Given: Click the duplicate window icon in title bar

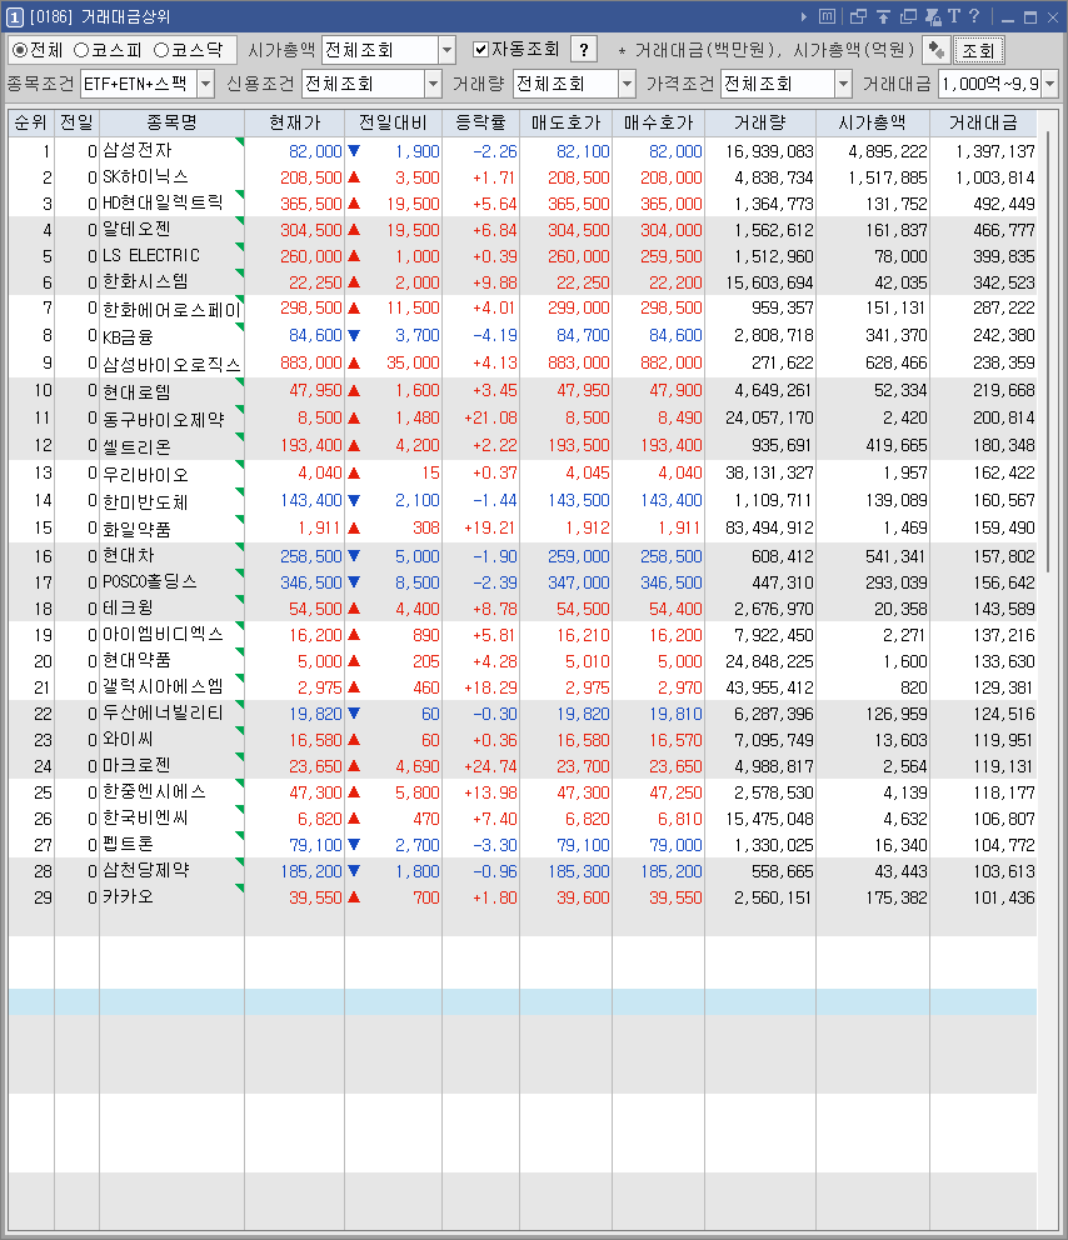Looking at the screenshot, I should (x=908, y=17).
